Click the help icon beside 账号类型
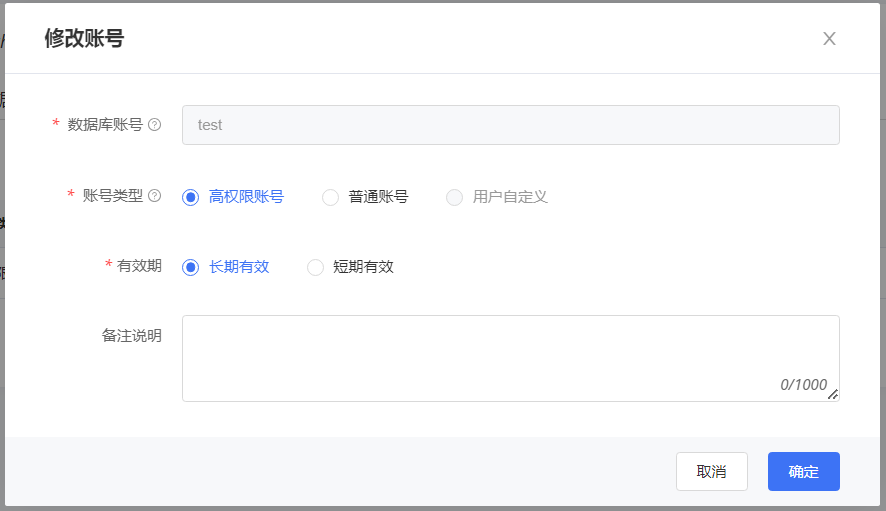Viewport: 886px width, 511px height. [x=154, y=196]
